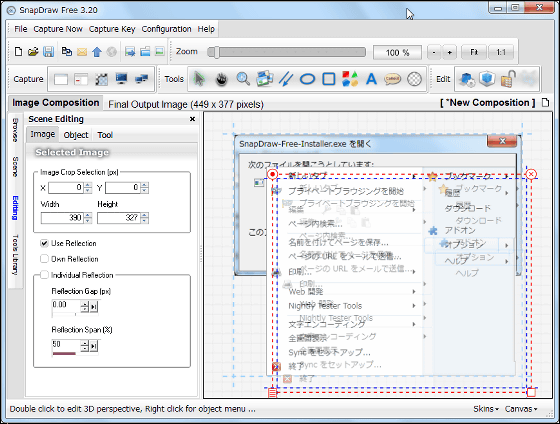Viewport: 560px width, 424px height.
Task: Open the Configuration menu
Action: click(x=166, y=29)
